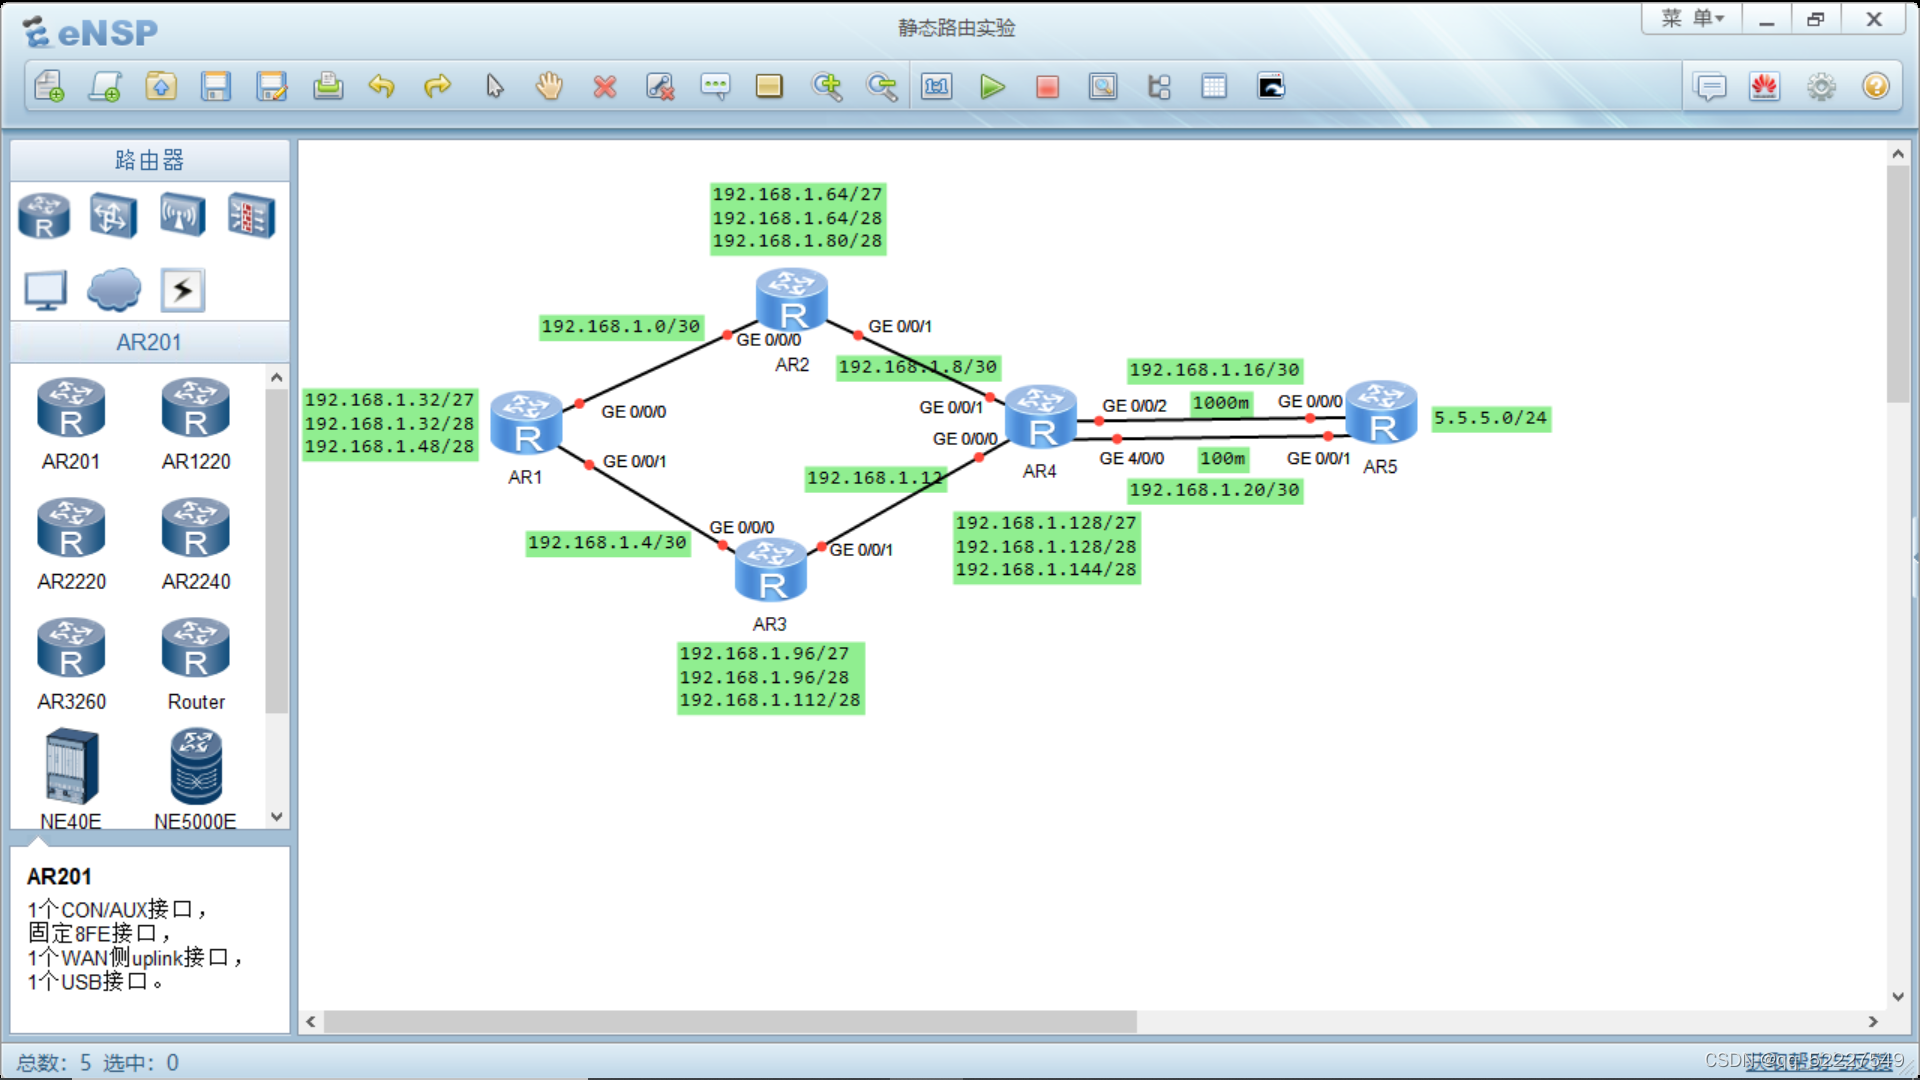Open the 菜单 dropdown menu

1692,19
